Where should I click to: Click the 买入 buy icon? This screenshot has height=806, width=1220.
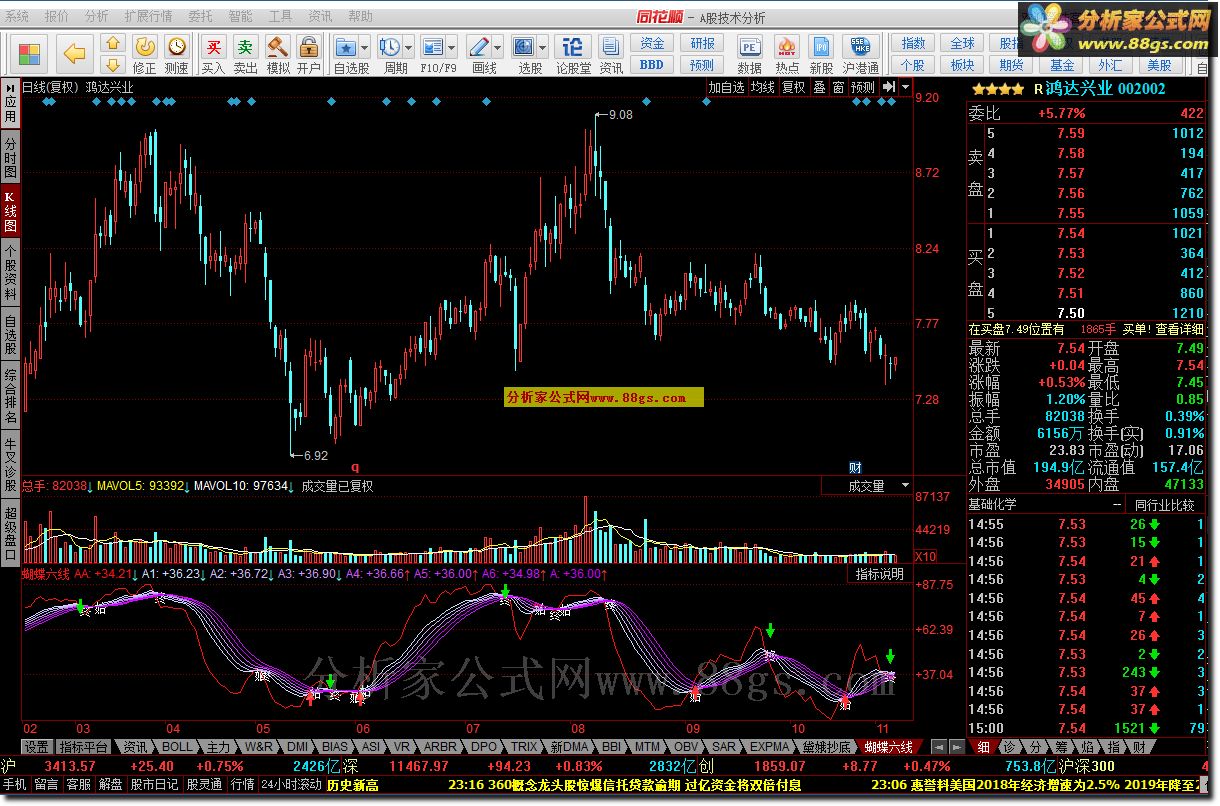(x=213, y=54)
